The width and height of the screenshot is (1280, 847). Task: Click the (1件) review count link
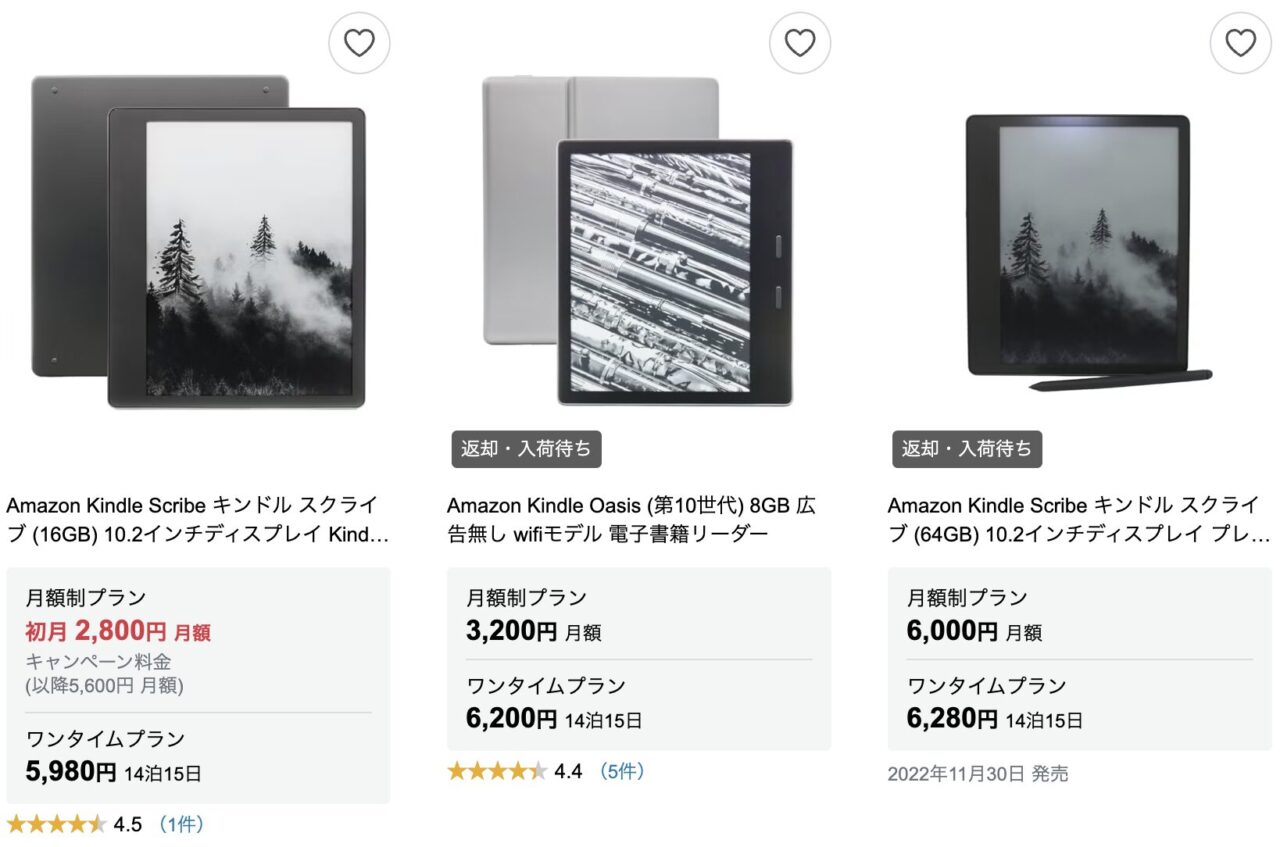pos(181,825)
